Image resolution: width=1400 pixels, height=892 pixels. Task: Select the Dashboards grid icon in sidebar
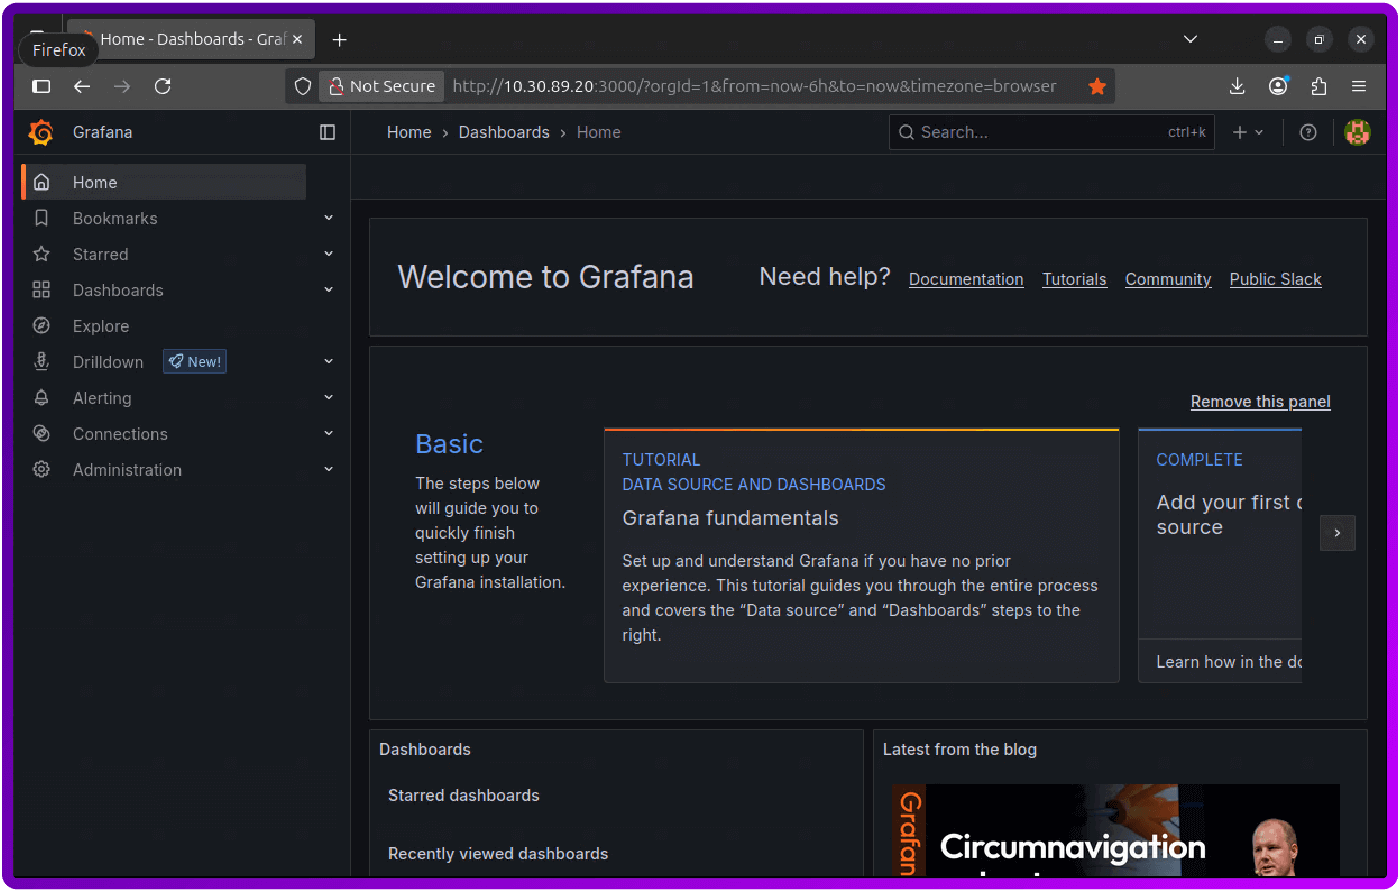coord(42,289)
